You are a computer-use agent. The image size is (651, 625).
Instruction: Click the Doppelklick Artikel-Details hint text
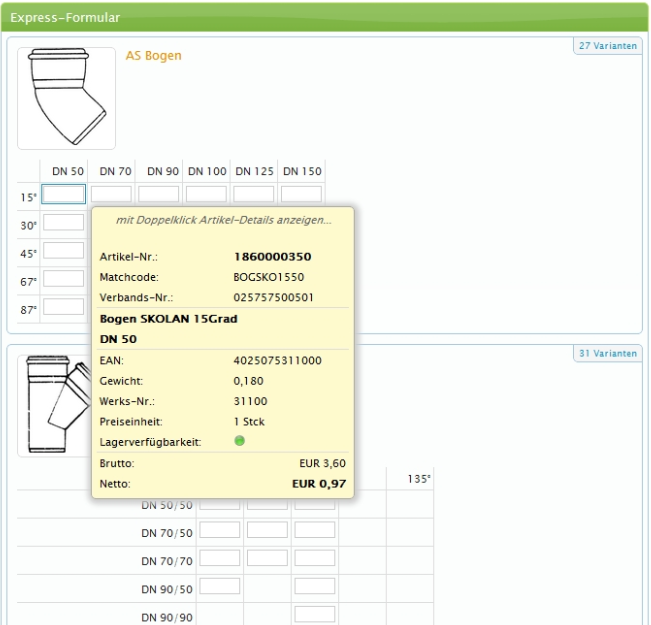click(223, 220)
